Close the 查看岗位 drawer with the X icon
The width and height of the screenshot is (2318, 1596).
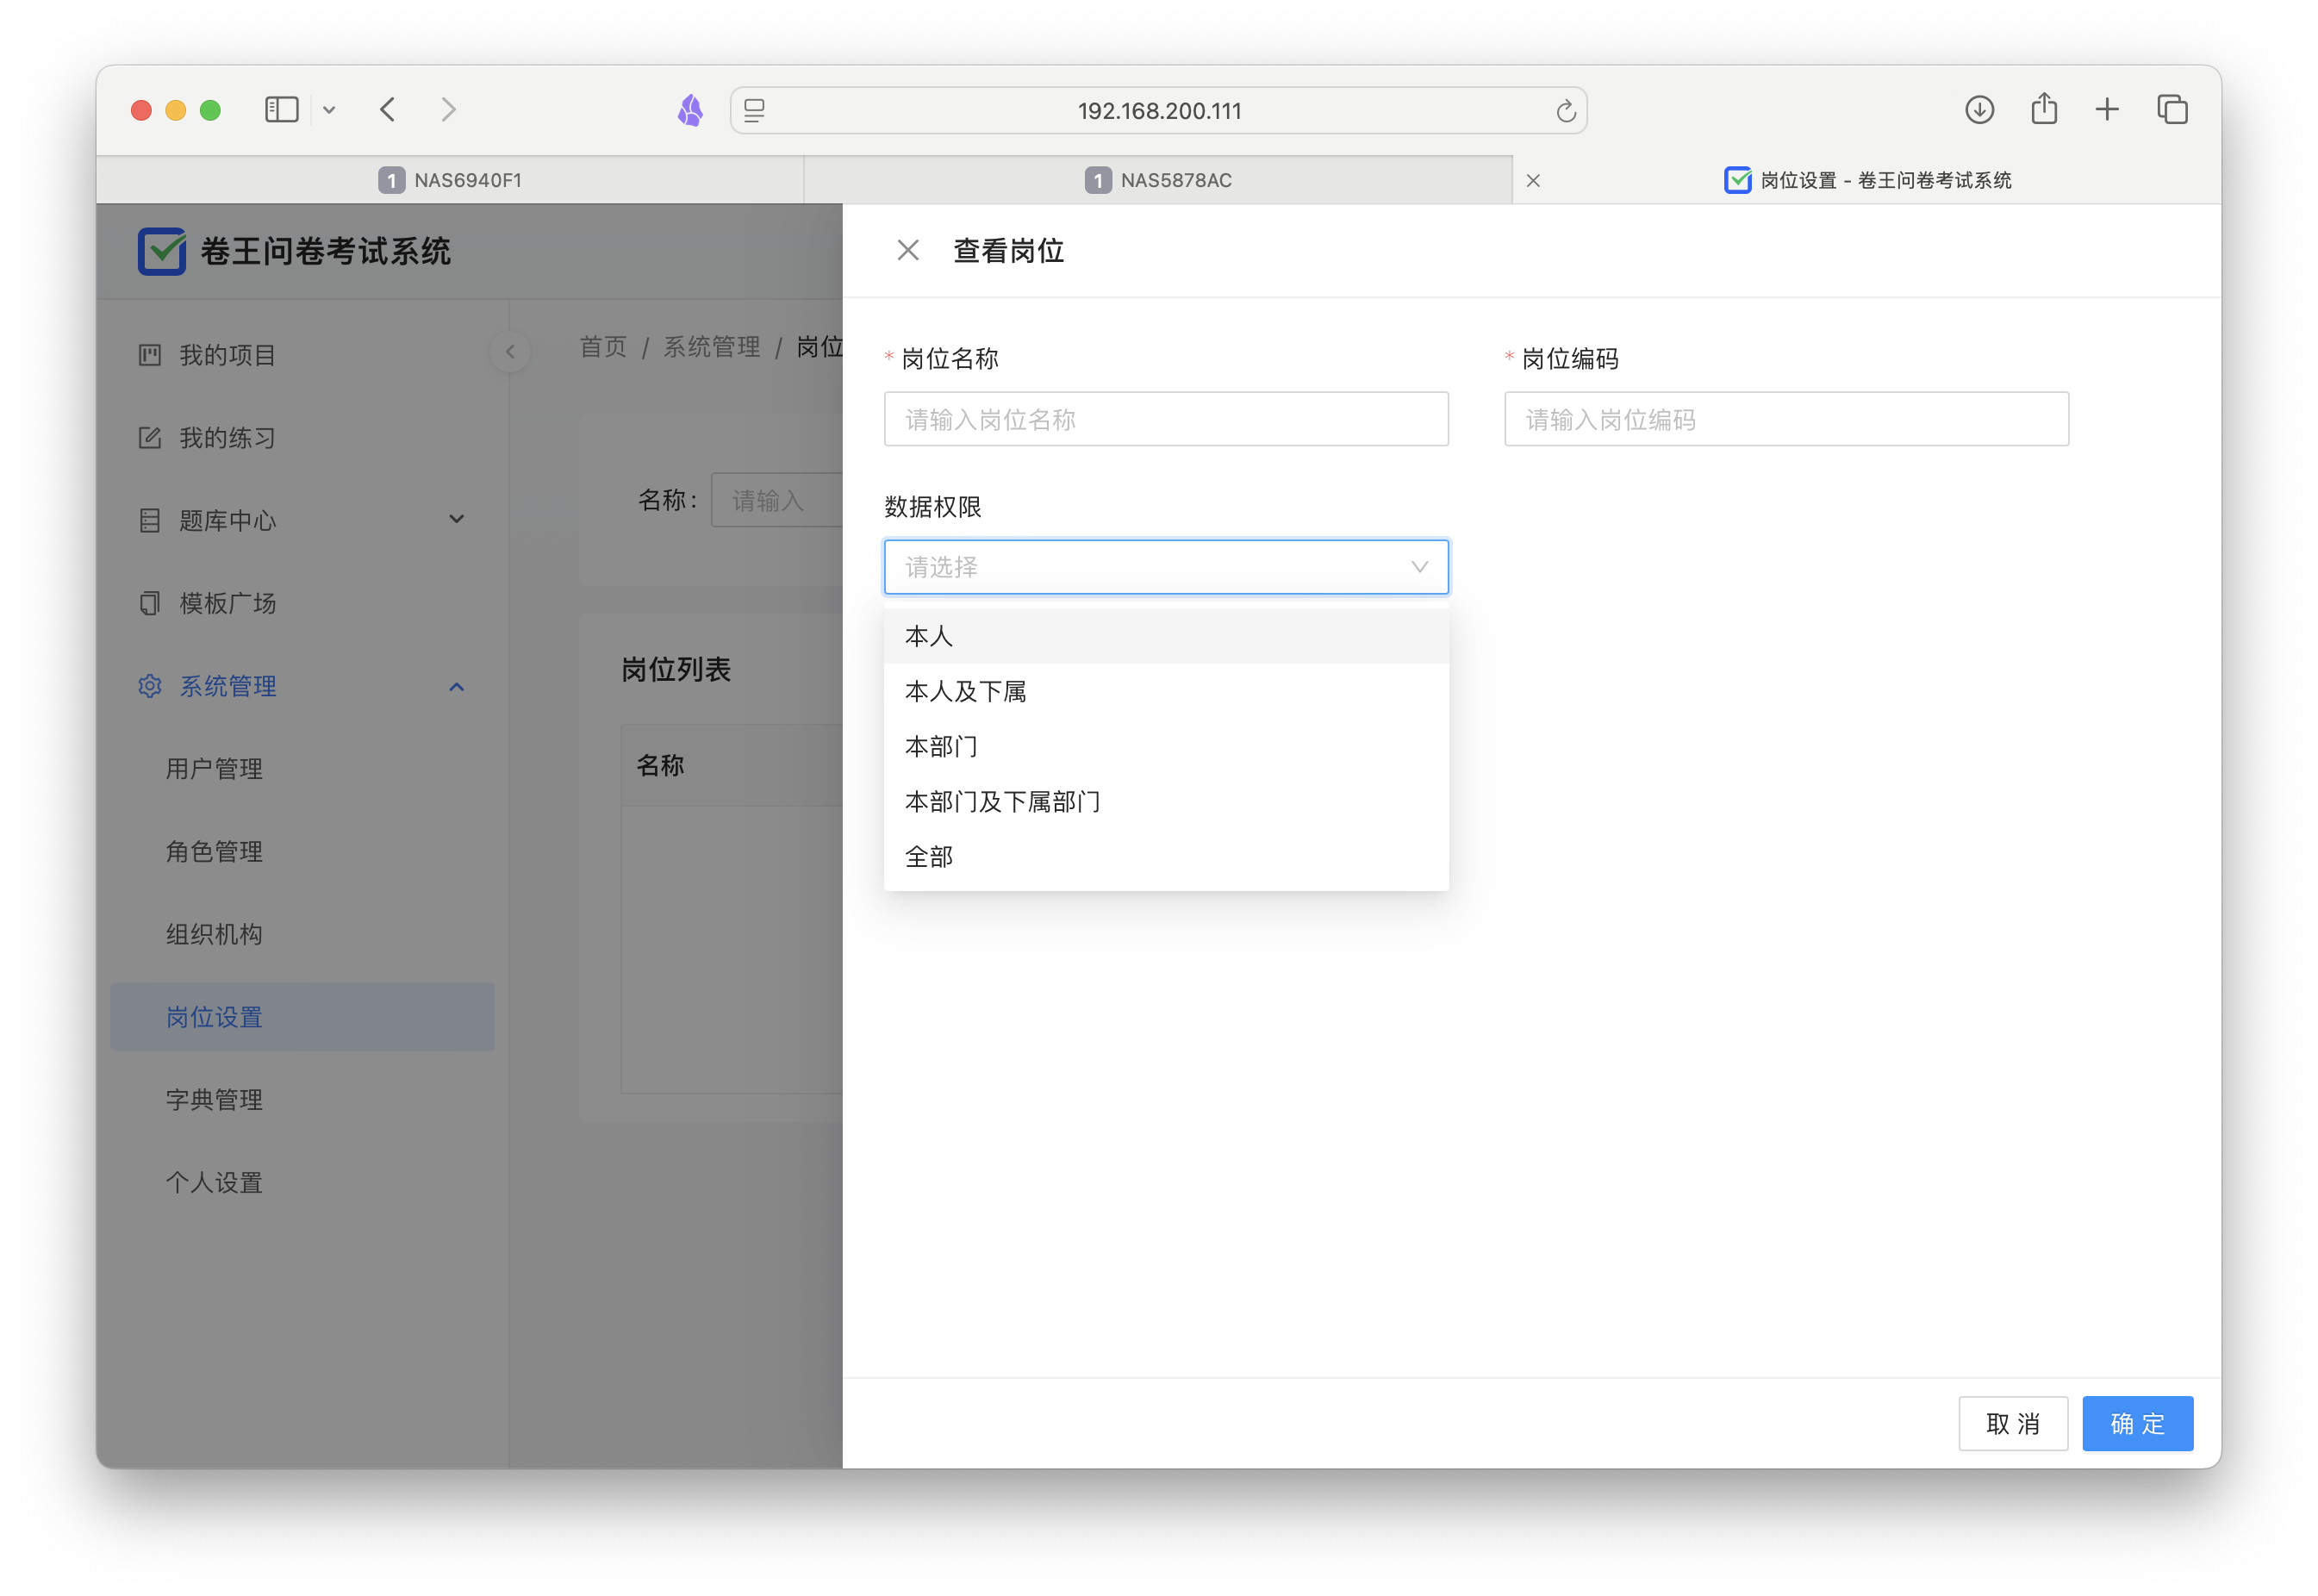coord(907,250)
